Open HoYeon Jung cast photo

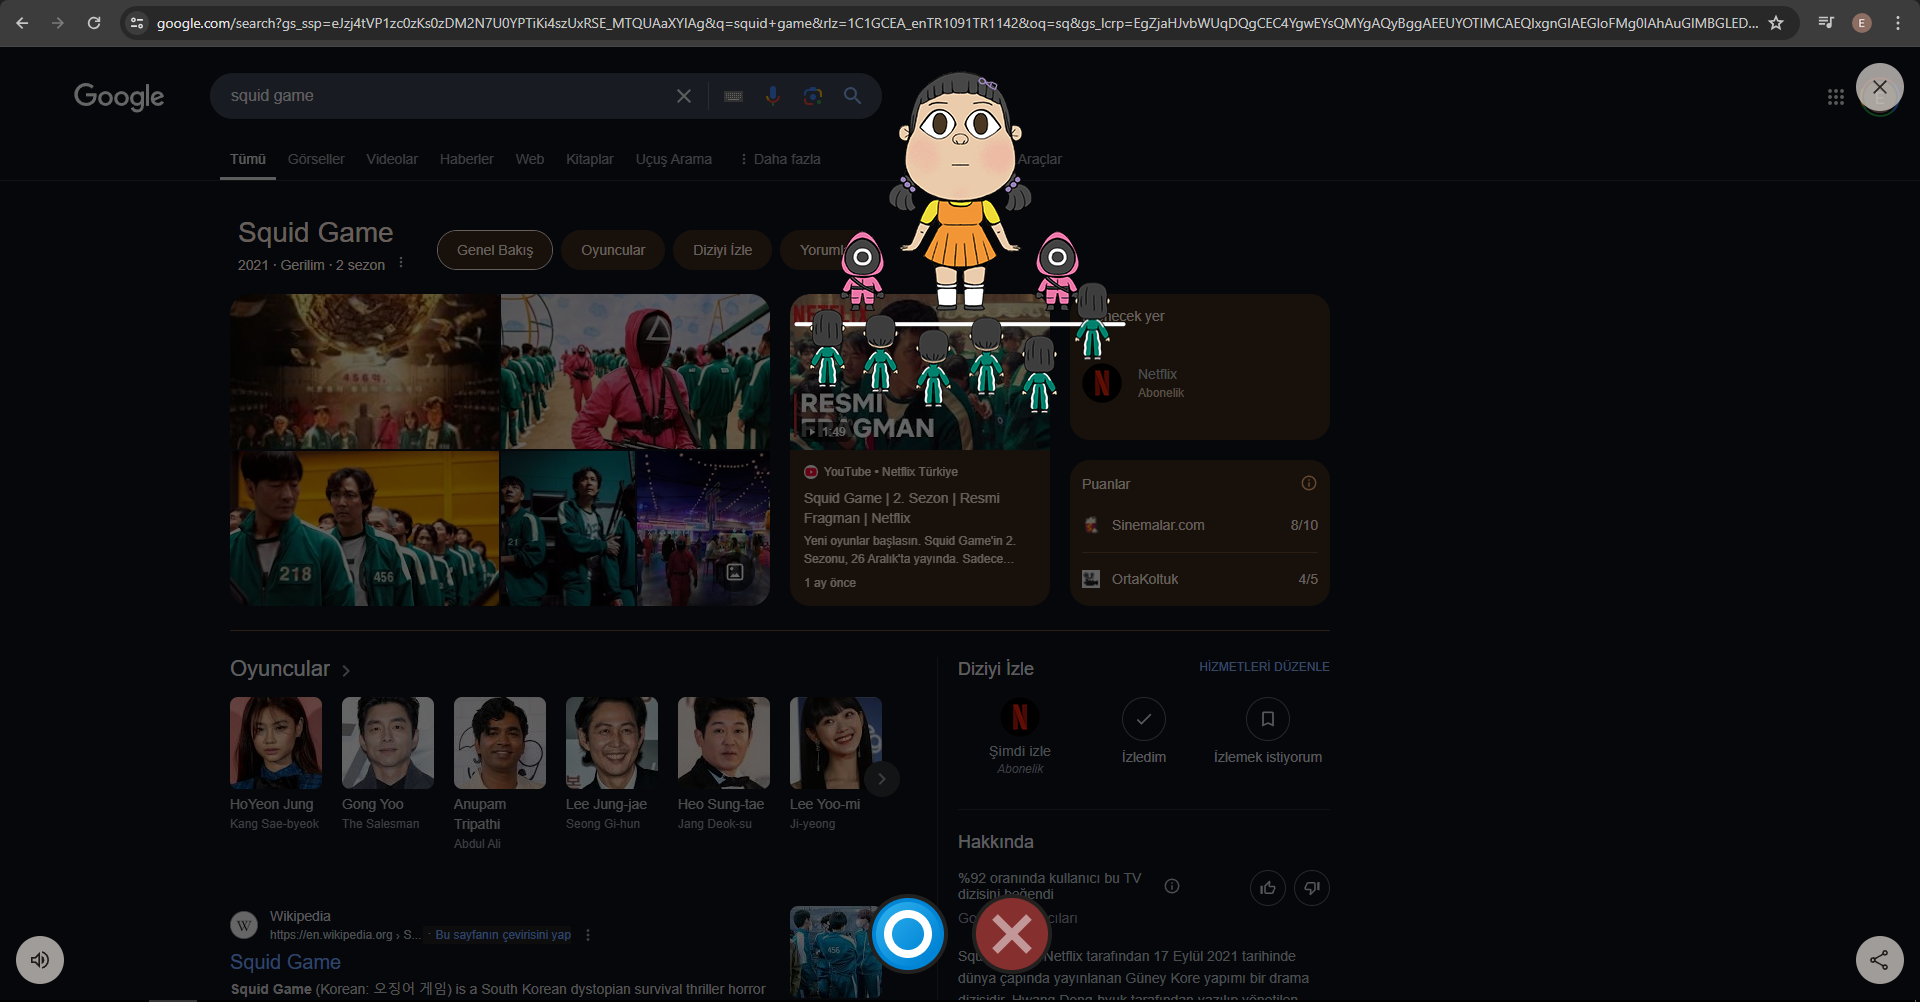pyautogui.click(x=276, y=743)
